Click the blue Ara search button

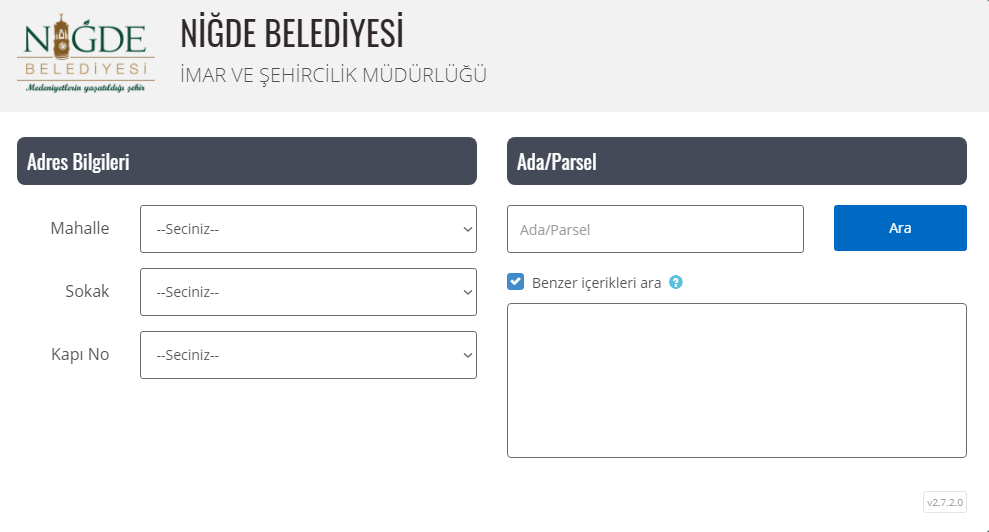point(900,228)
